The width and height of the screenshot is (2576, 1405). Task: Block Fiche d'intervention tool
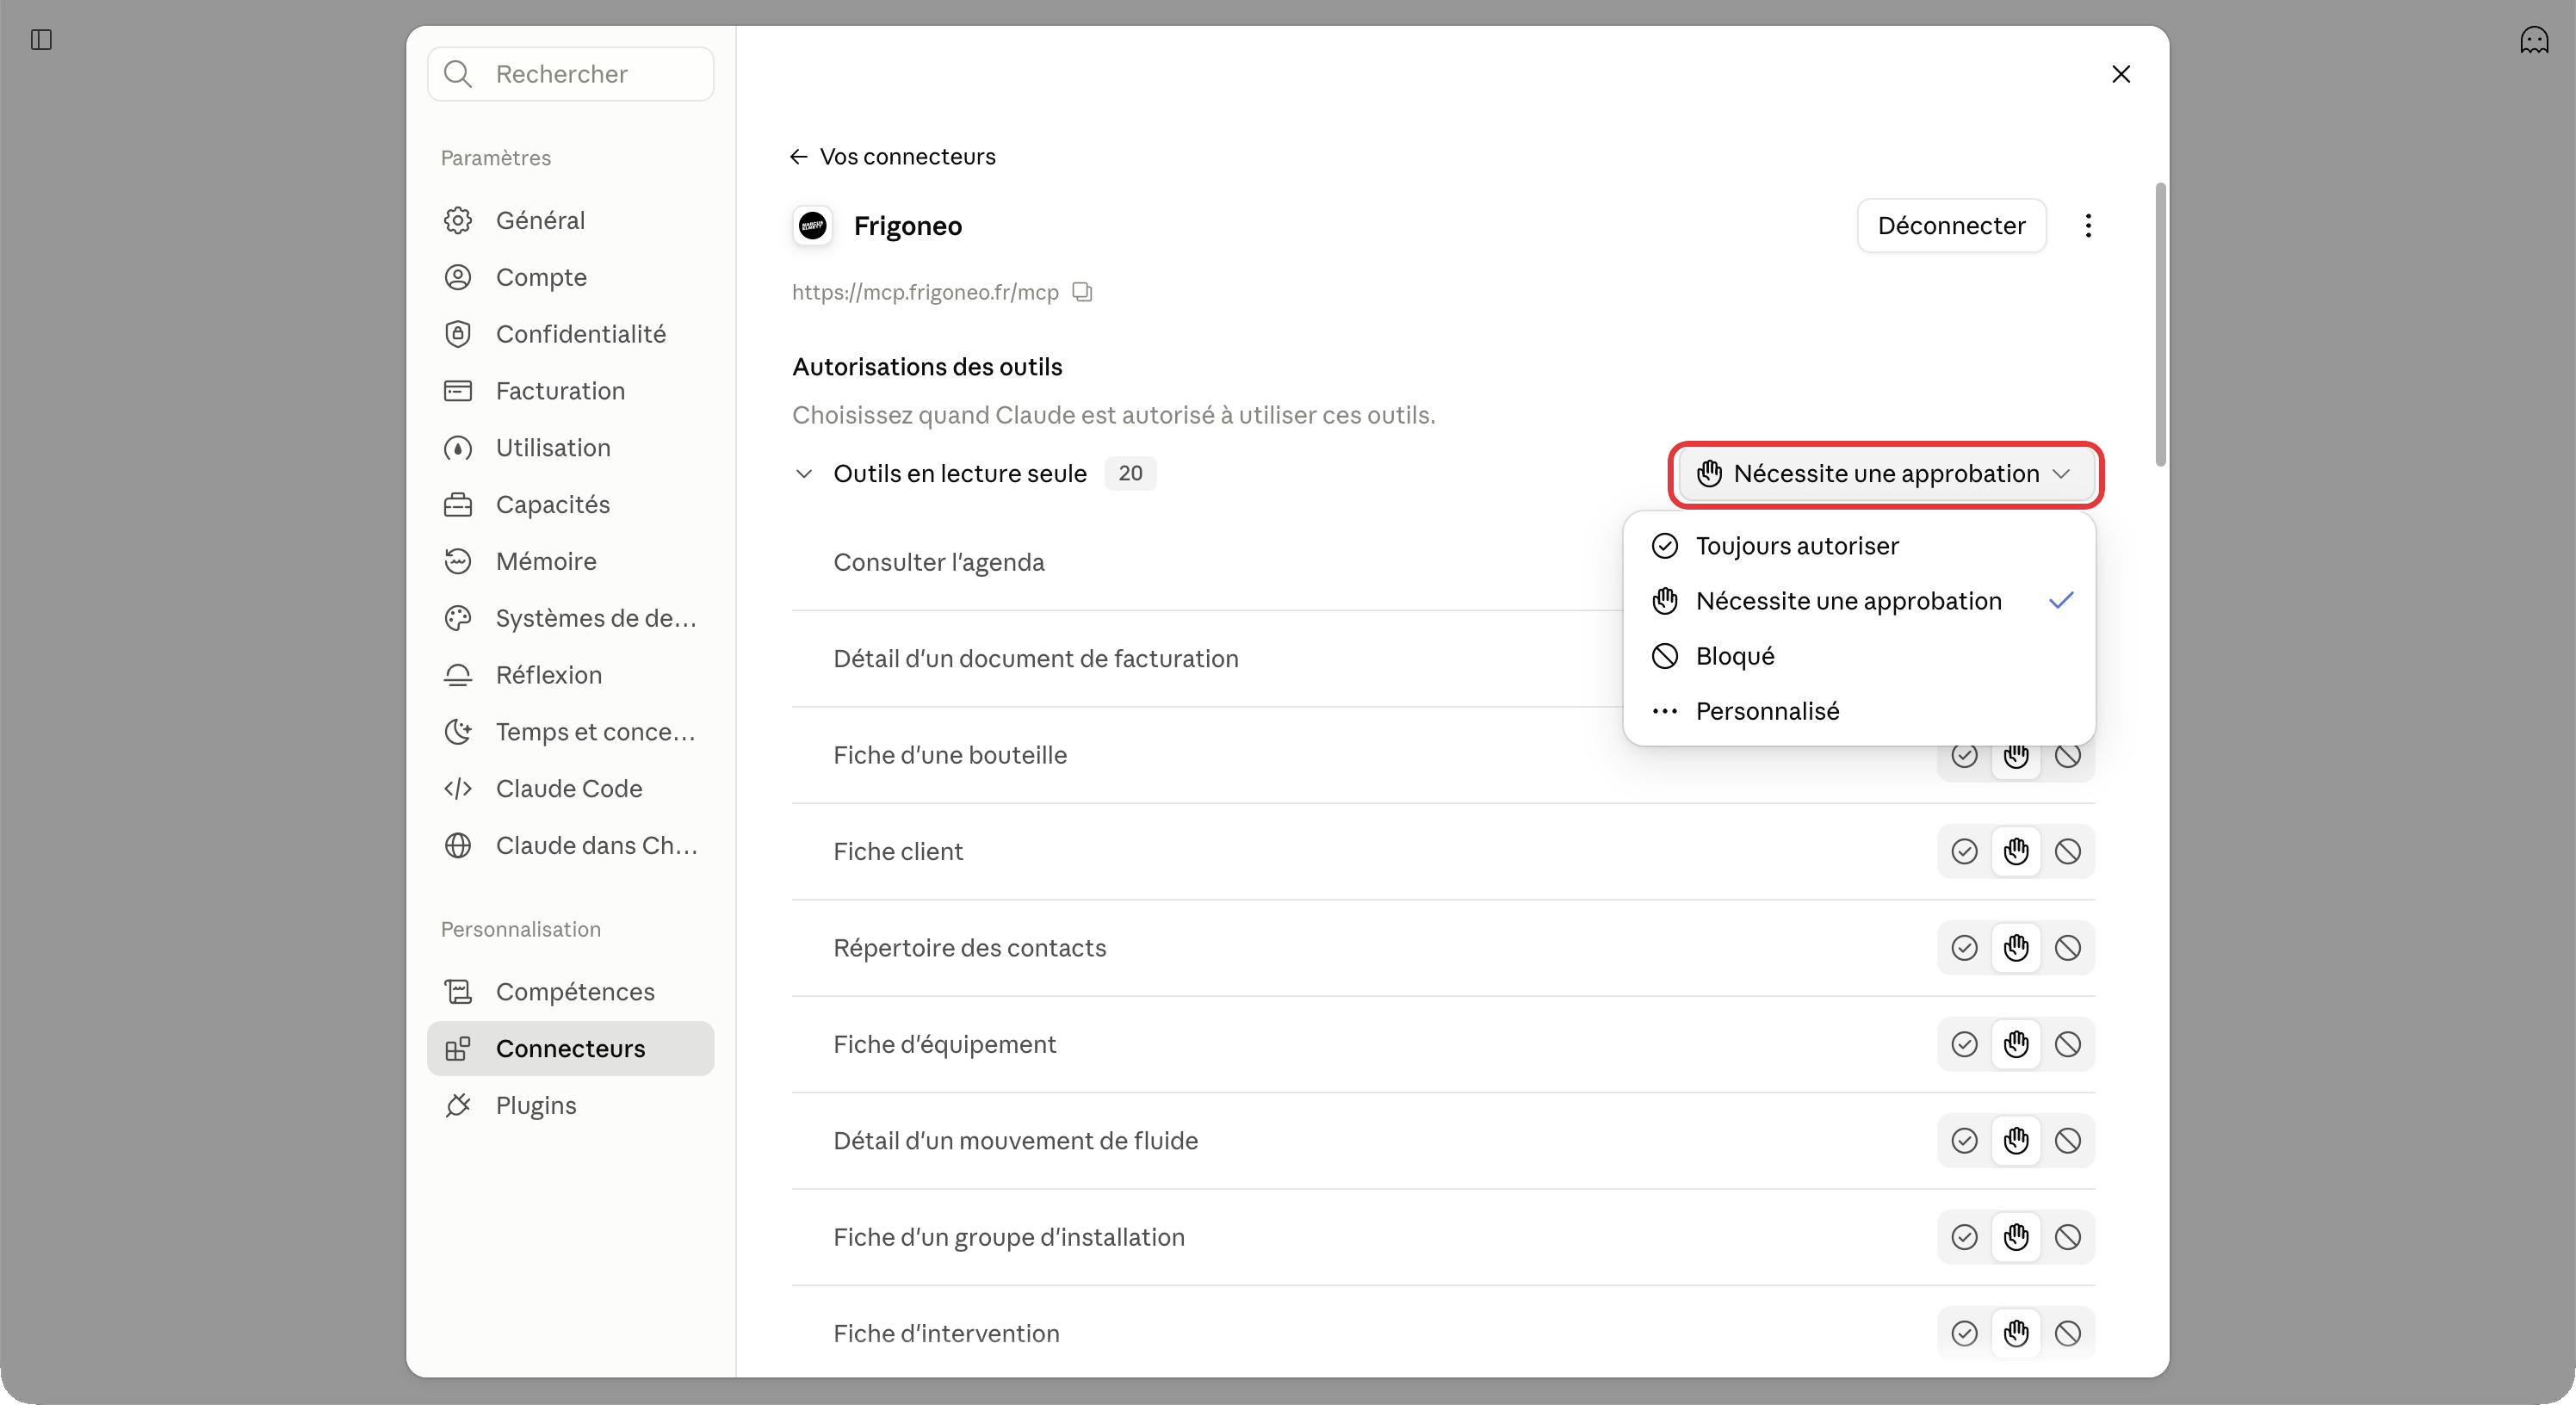[2068, 1334]
